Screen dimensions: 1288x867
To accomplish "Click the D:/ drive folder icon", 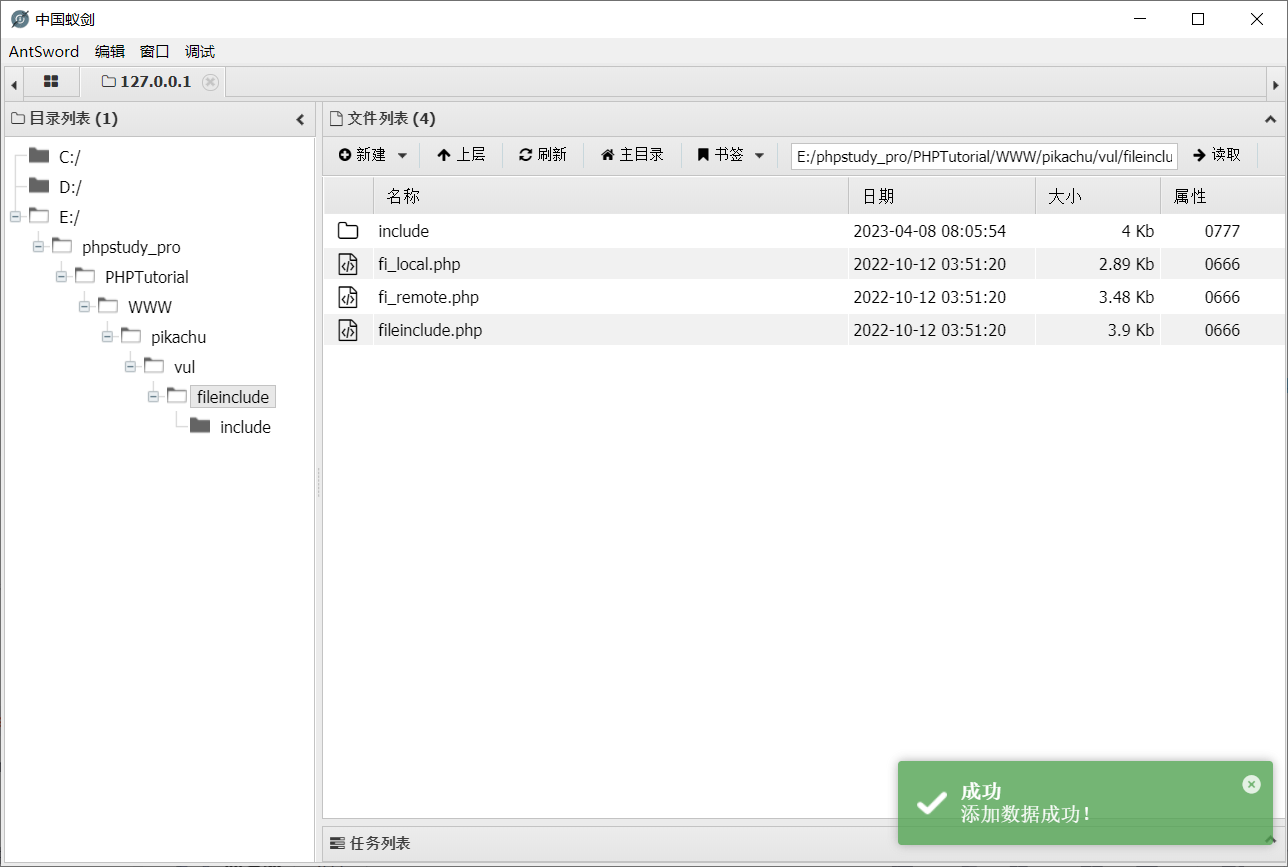I will click(39, 186).
